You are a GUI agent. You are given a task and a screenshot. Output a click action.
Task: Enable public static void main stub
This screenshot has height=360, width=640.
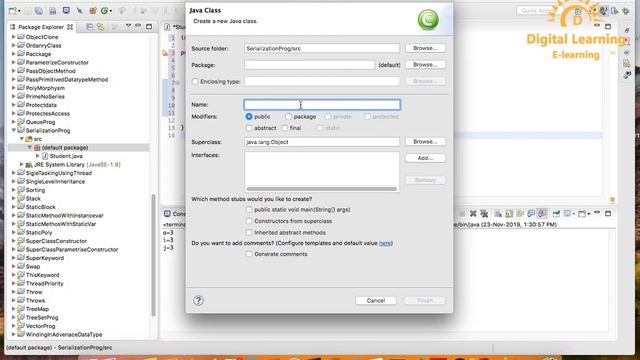point(249,210)
